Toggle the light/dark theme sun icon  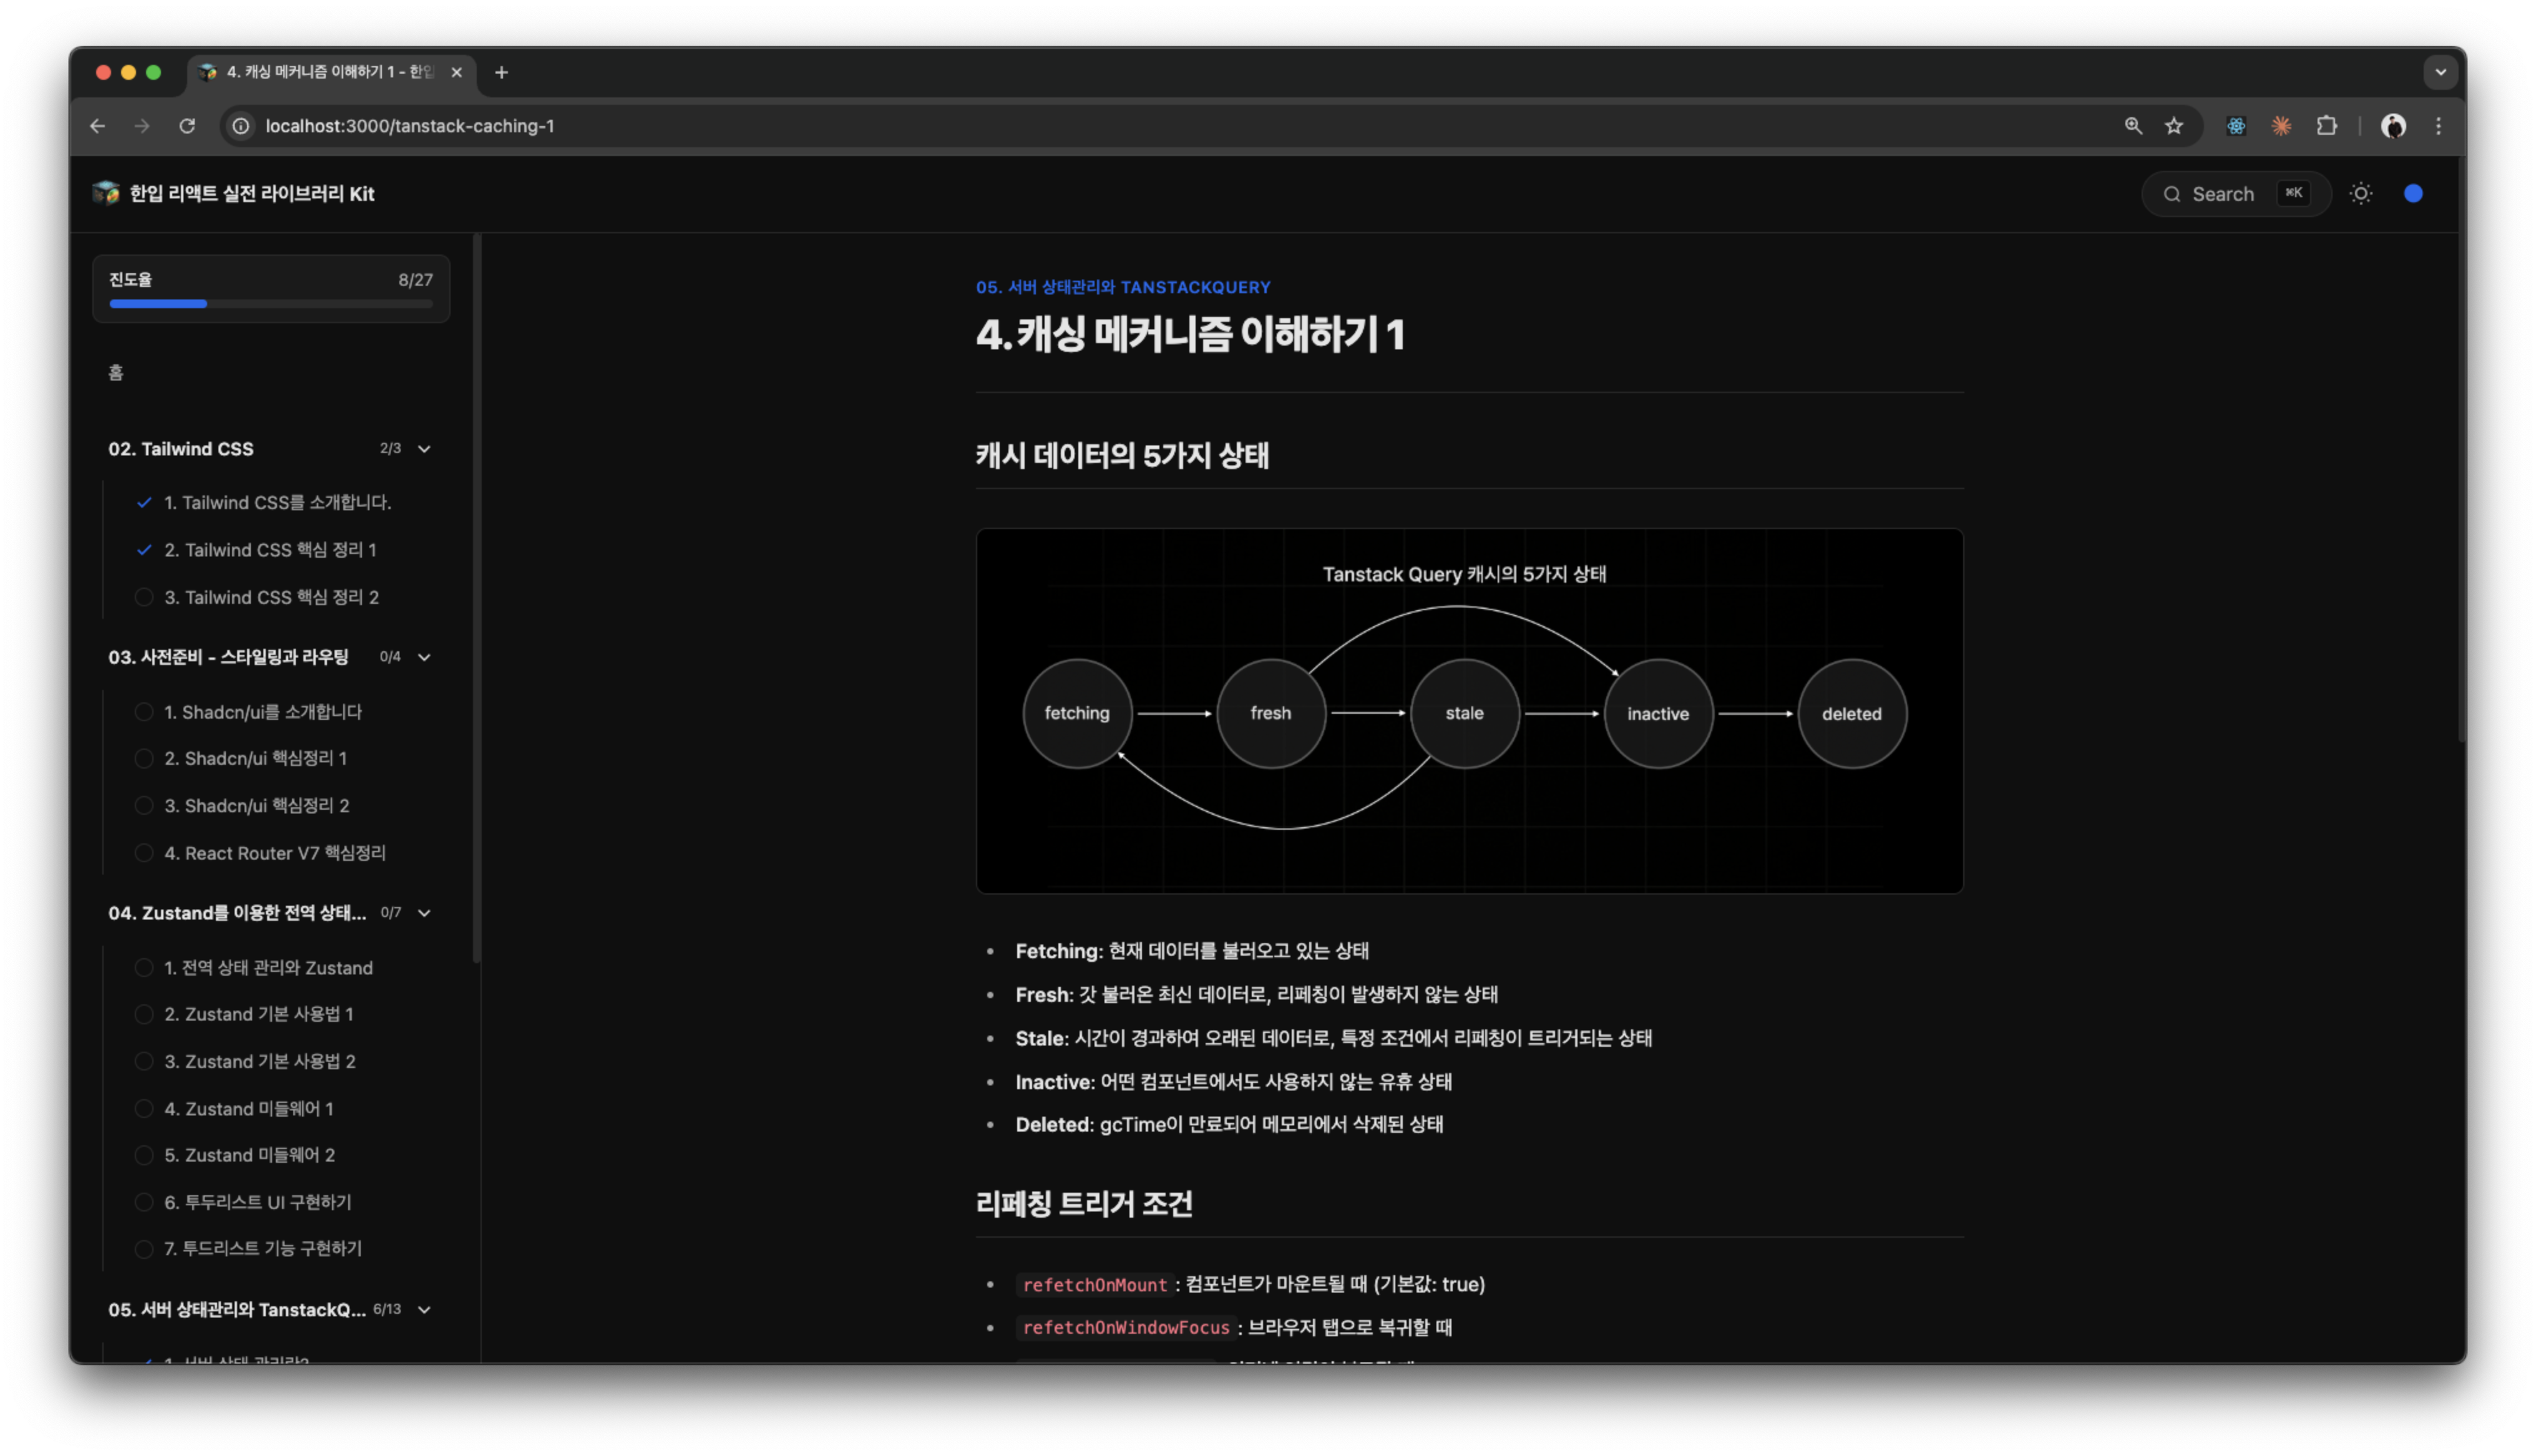click(2361, 193)
